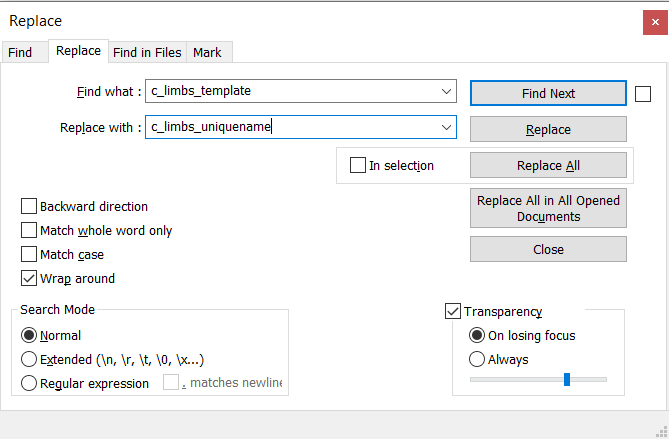Screen dimensions: 669x439
Task: Toggle the checkbox next to Find Next
Action: (x=643, y=93)
